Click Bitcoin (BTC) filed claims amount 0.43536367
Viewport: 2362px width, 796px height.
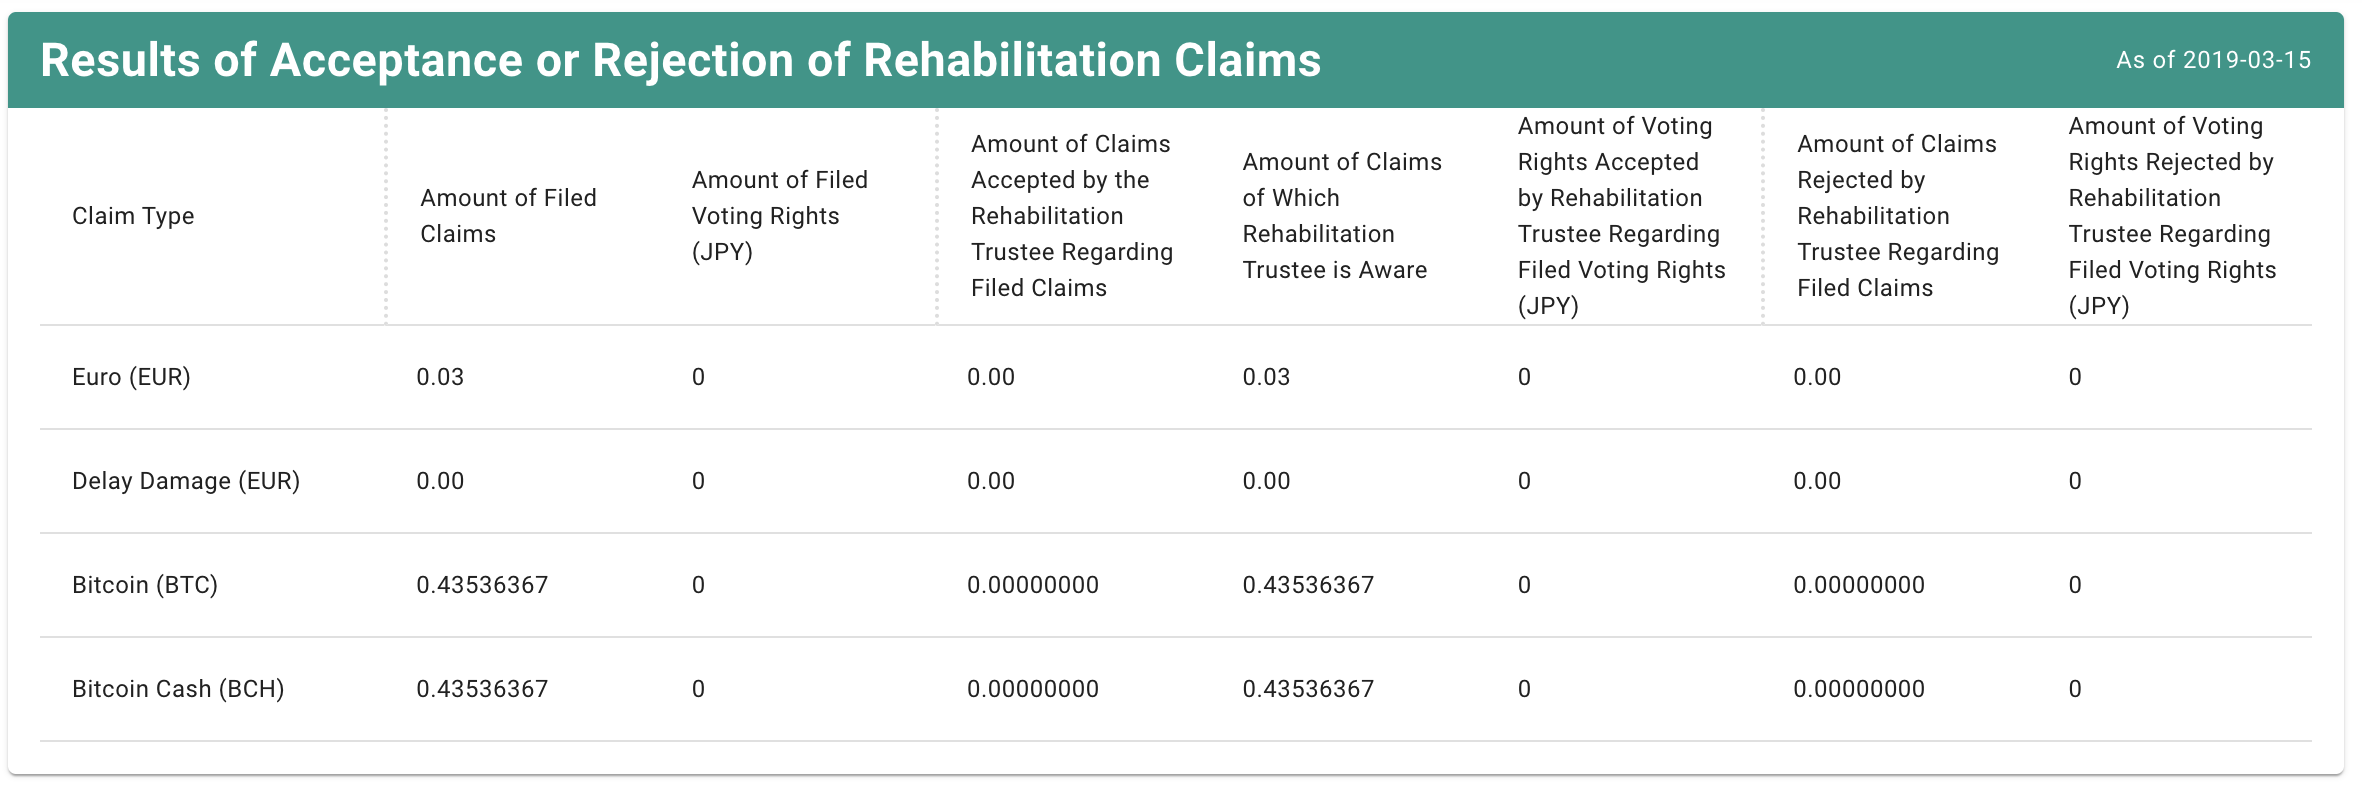(482, 585)
